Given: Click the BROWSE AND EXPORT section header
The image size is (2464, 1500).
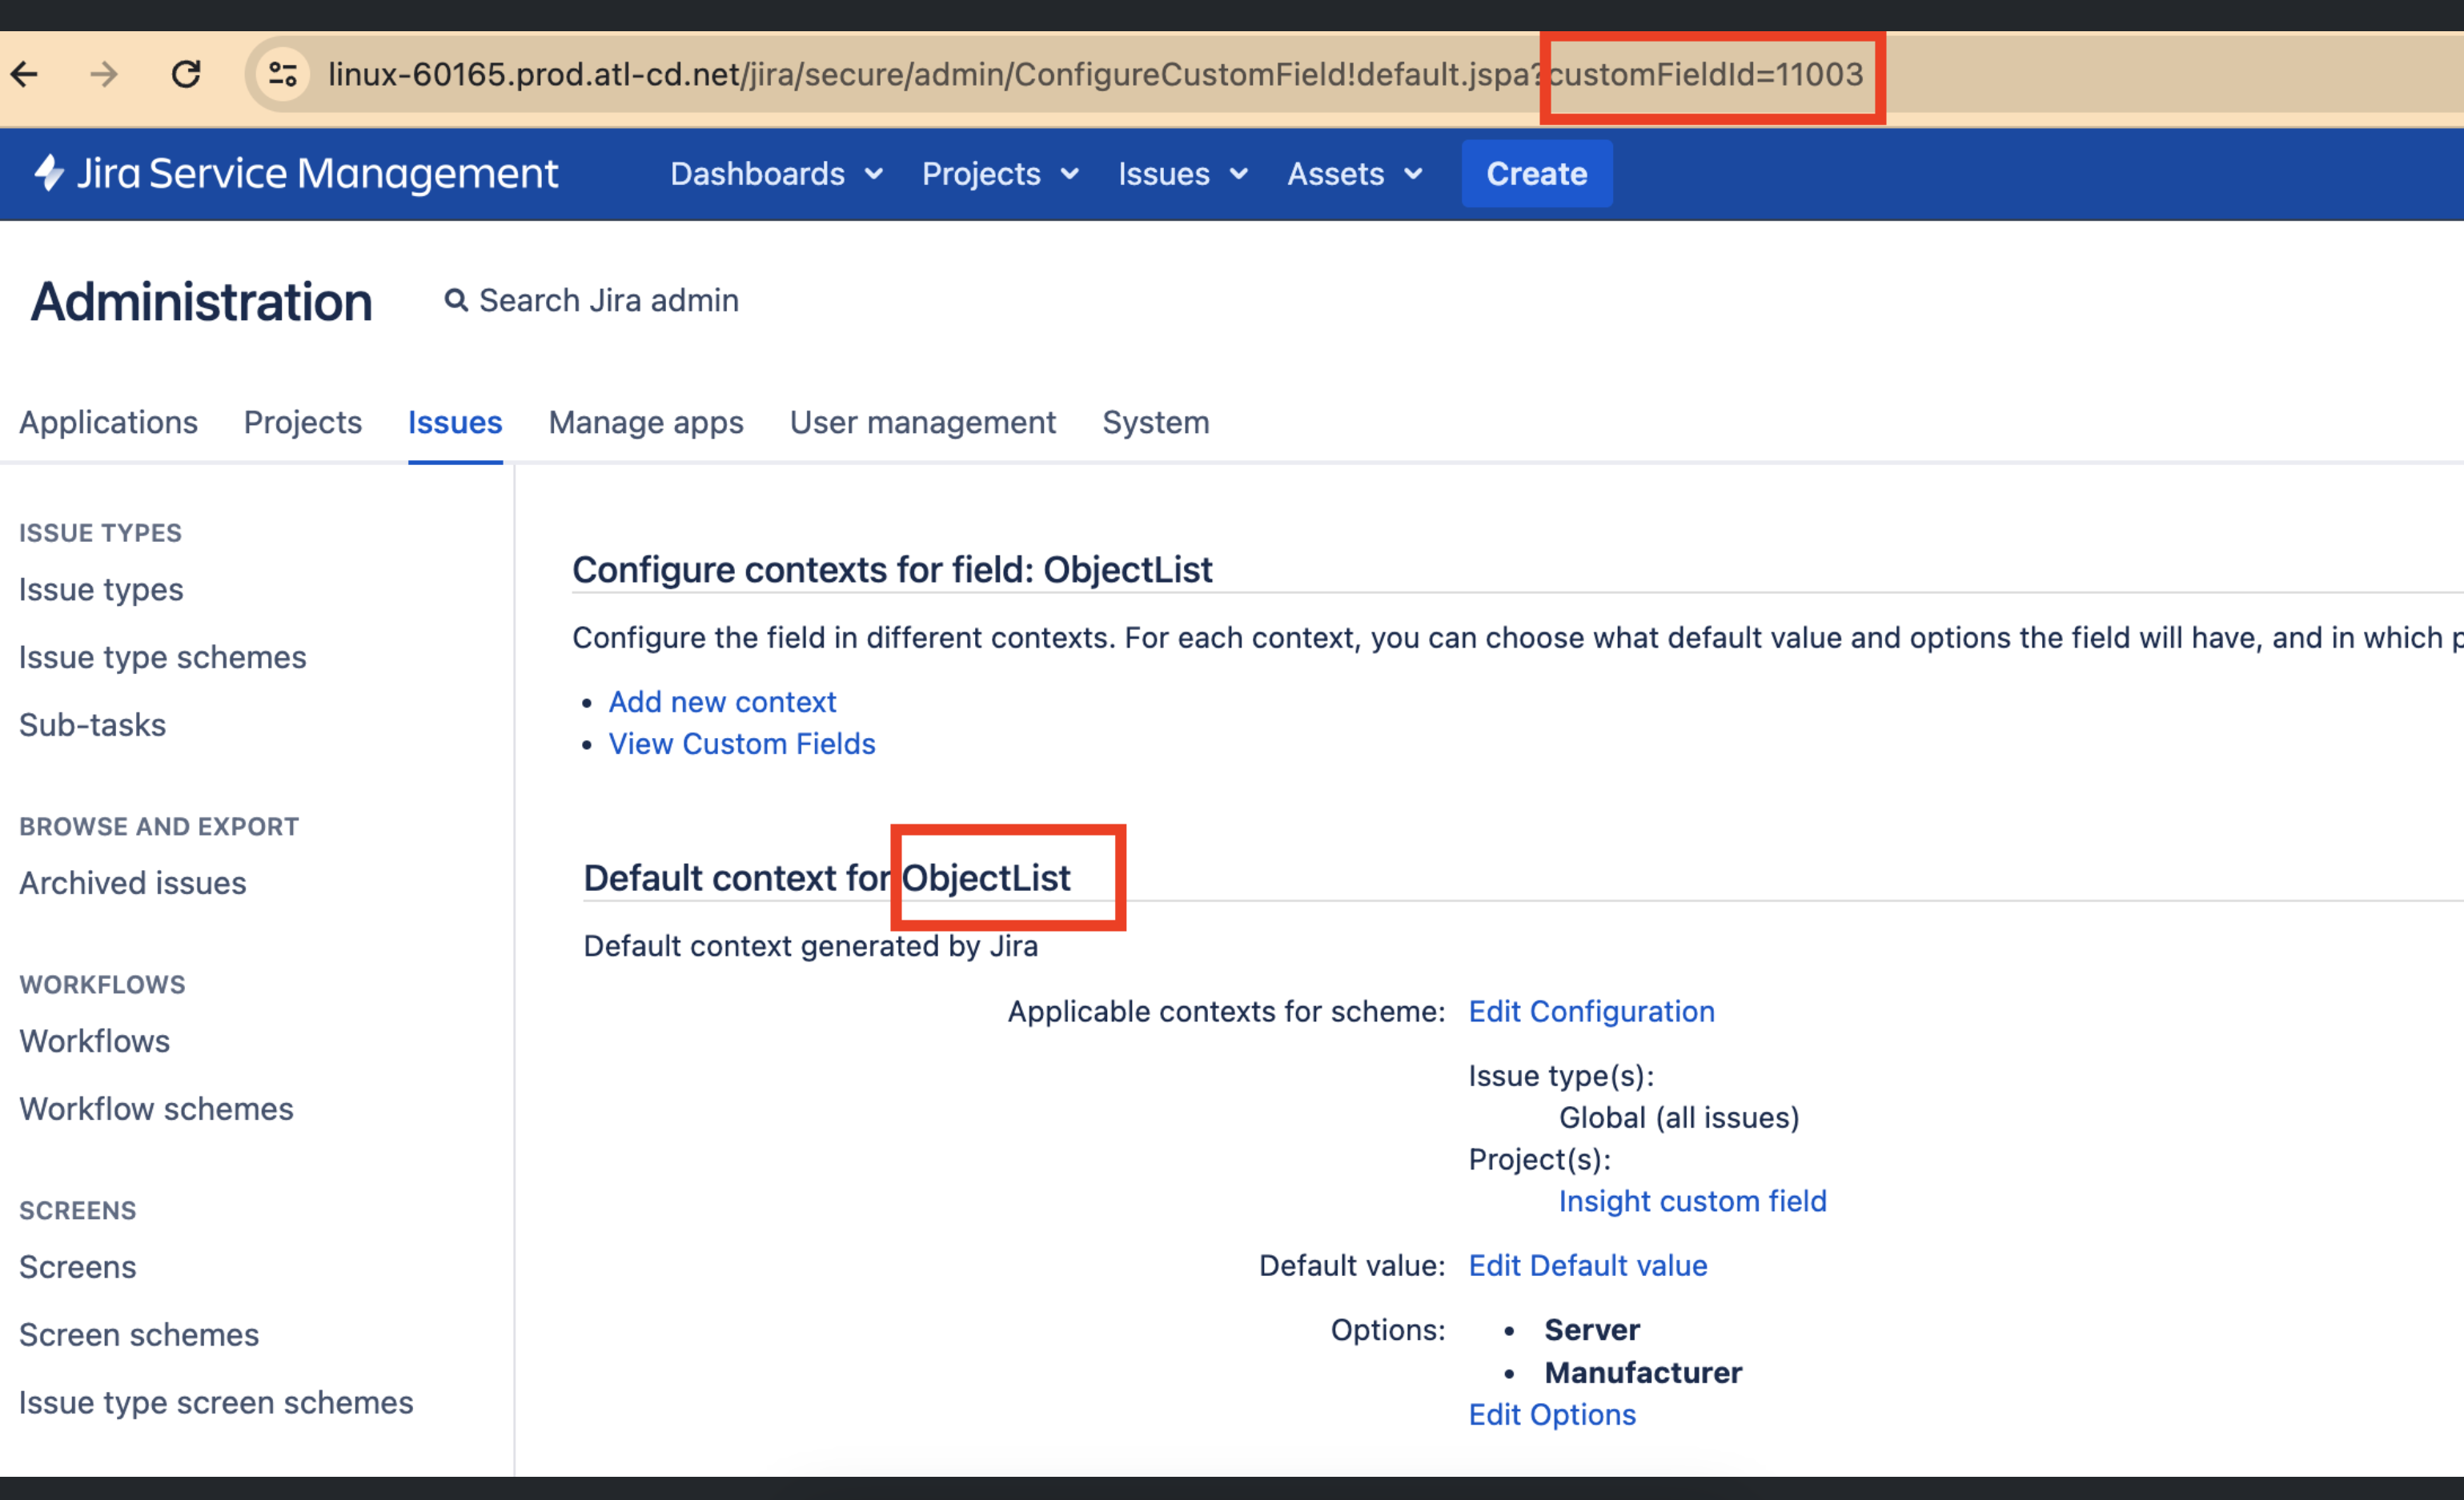Looking at the screenshot, I should click(x=159, y=827).
